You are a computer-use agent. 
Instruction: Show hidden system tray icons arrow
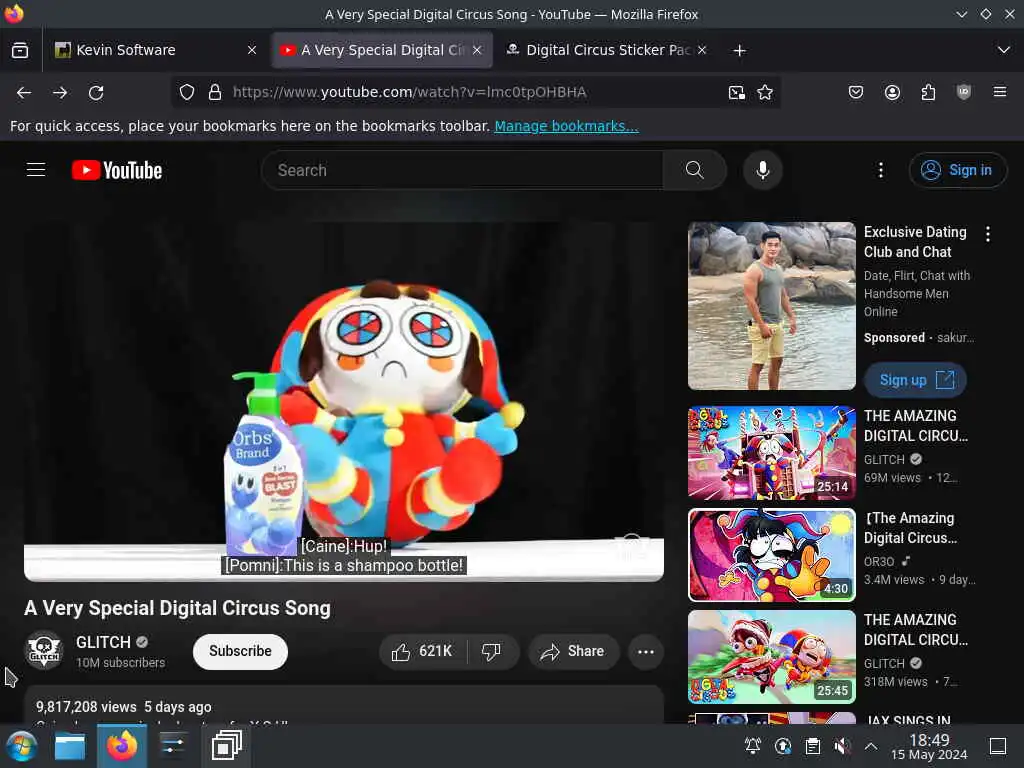(x=871, y=746)
